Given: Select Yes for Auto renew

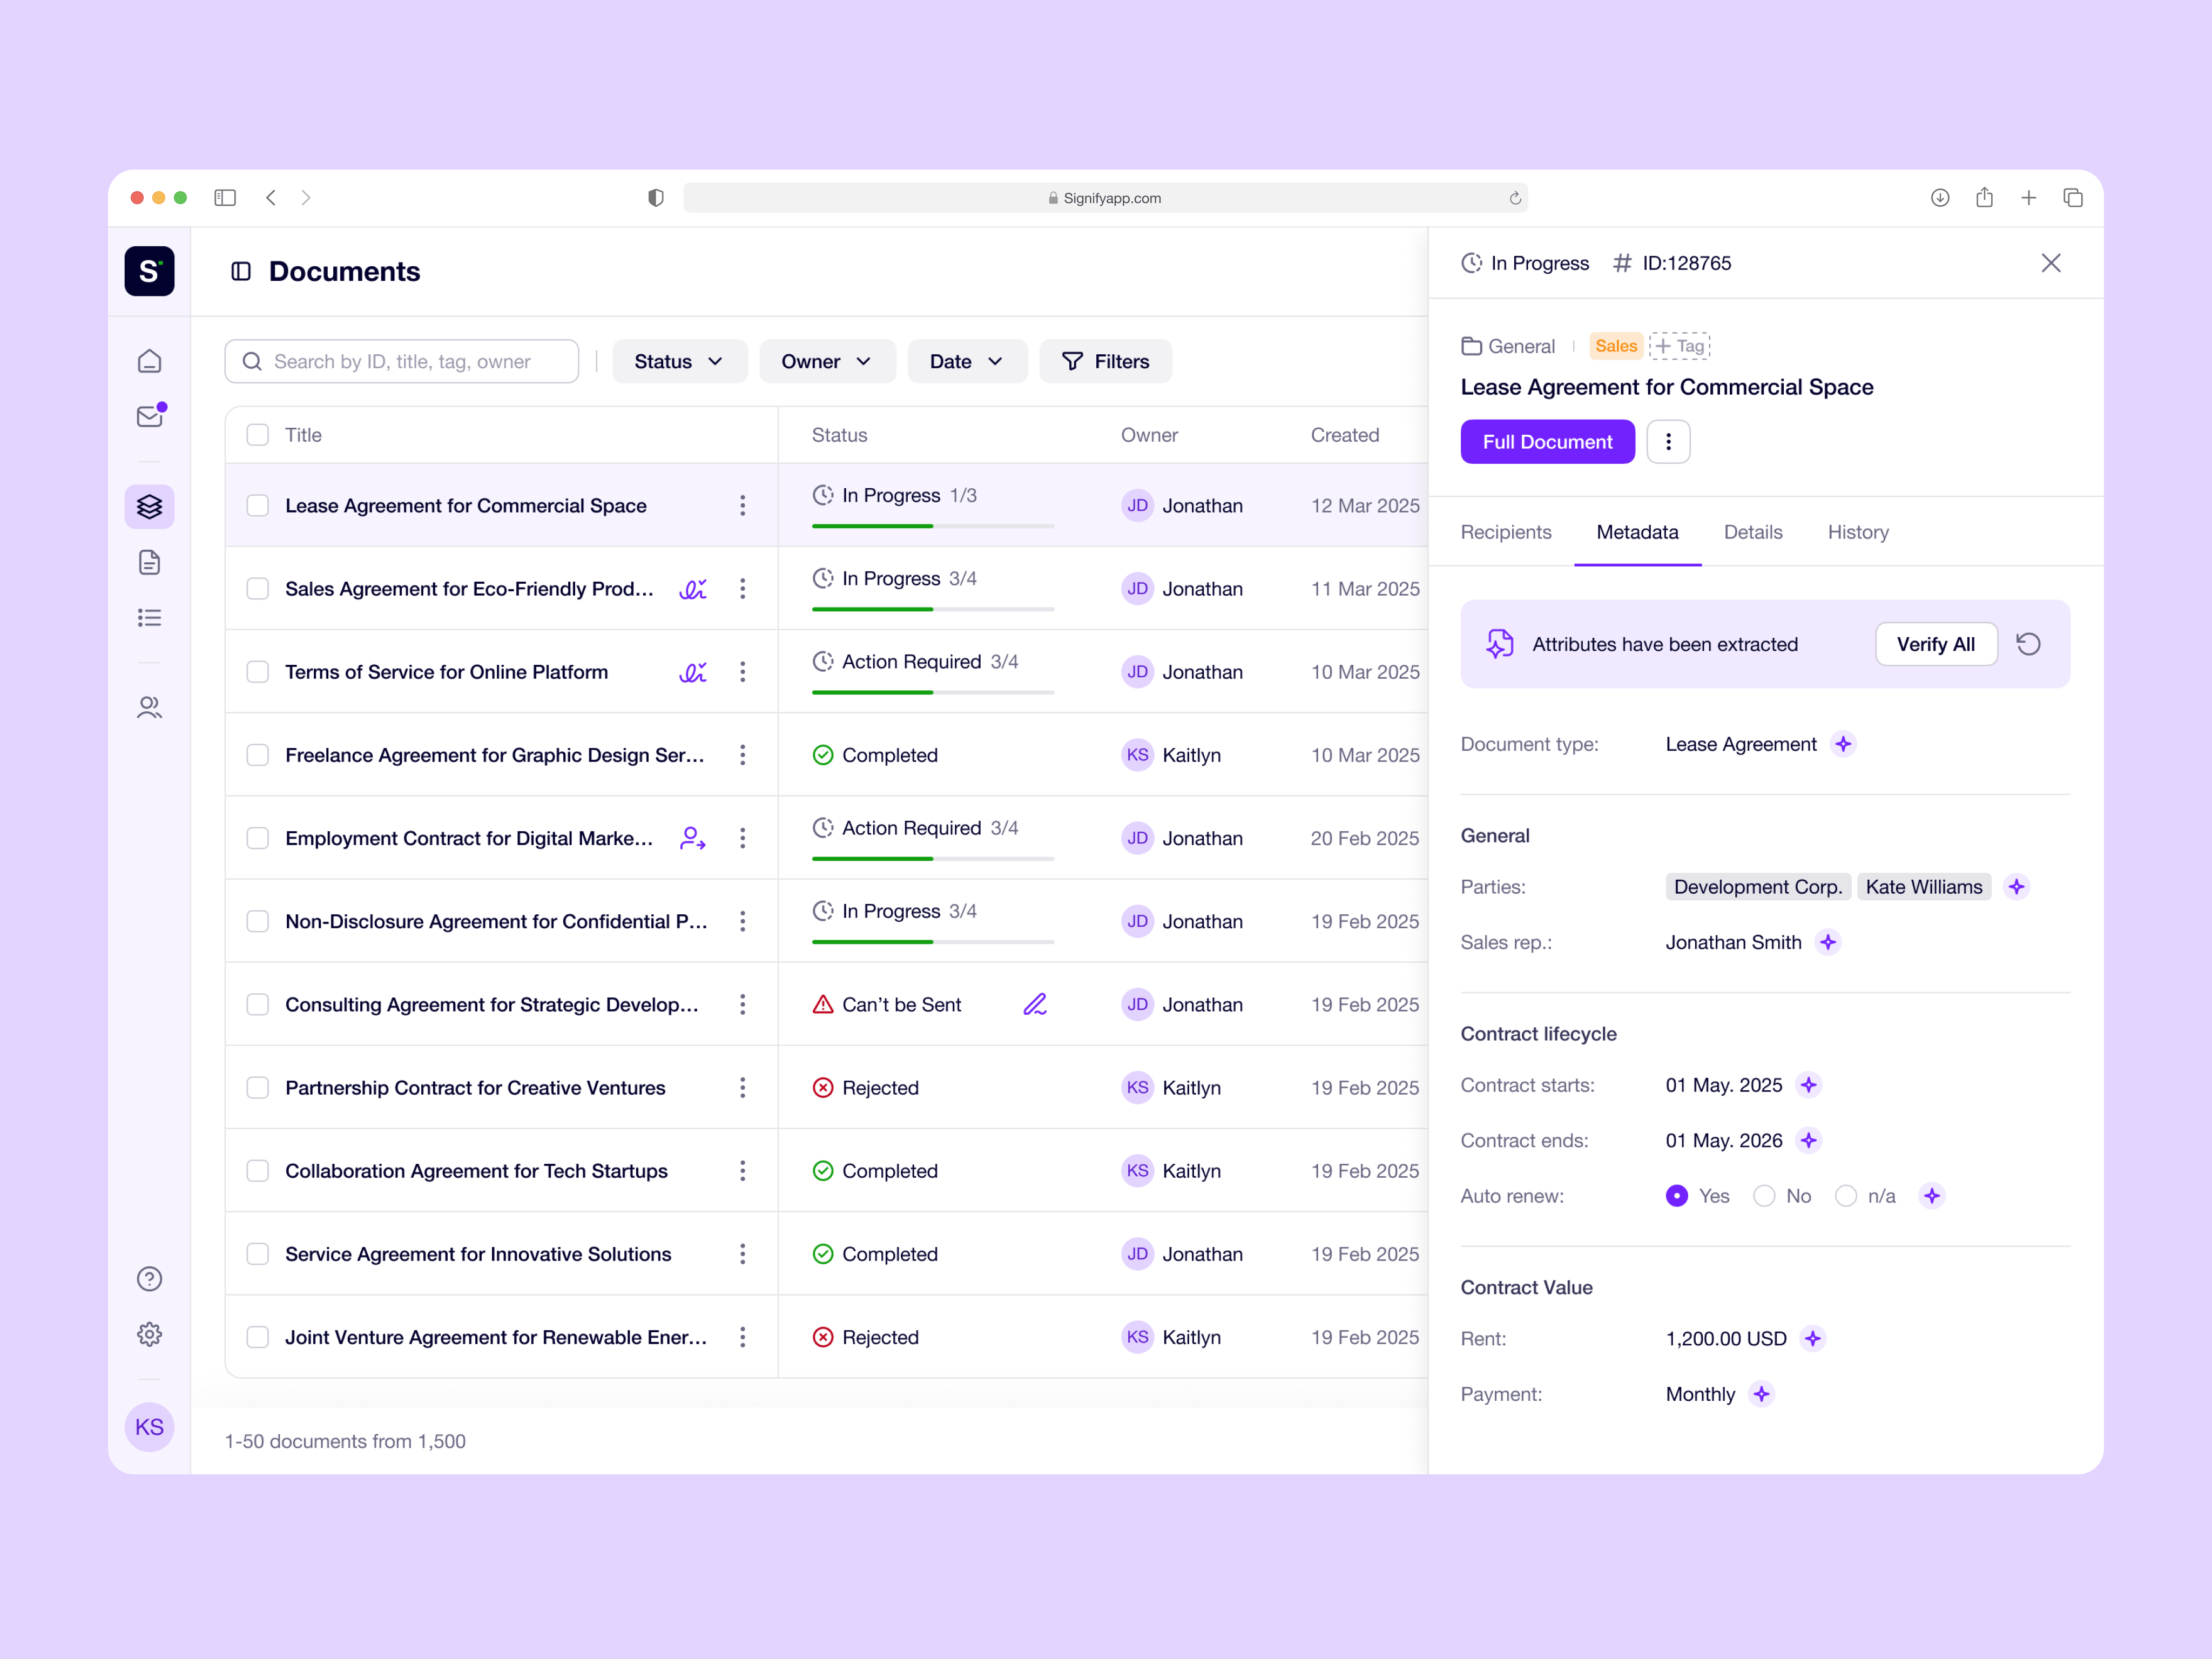Looking at the screenshot, I should click(x=1677, y=1196).
